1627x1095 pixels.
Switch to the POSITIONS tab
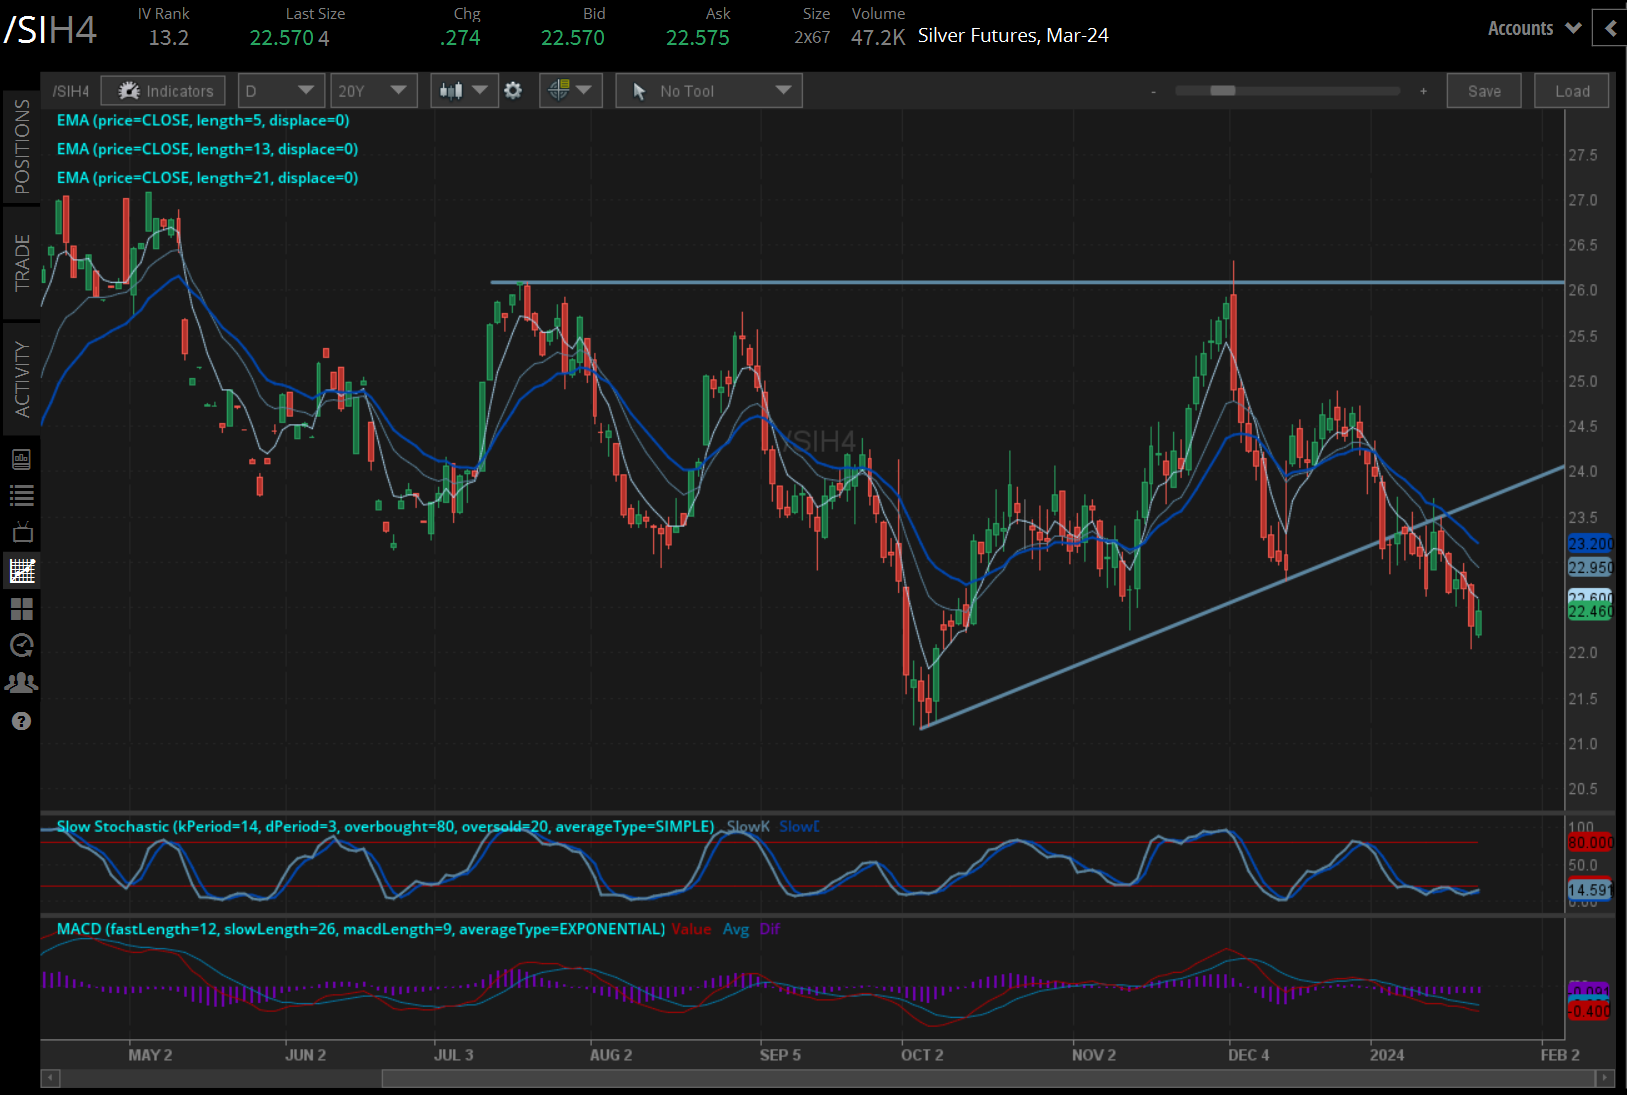pyautogui.click(x=21, y=147)
